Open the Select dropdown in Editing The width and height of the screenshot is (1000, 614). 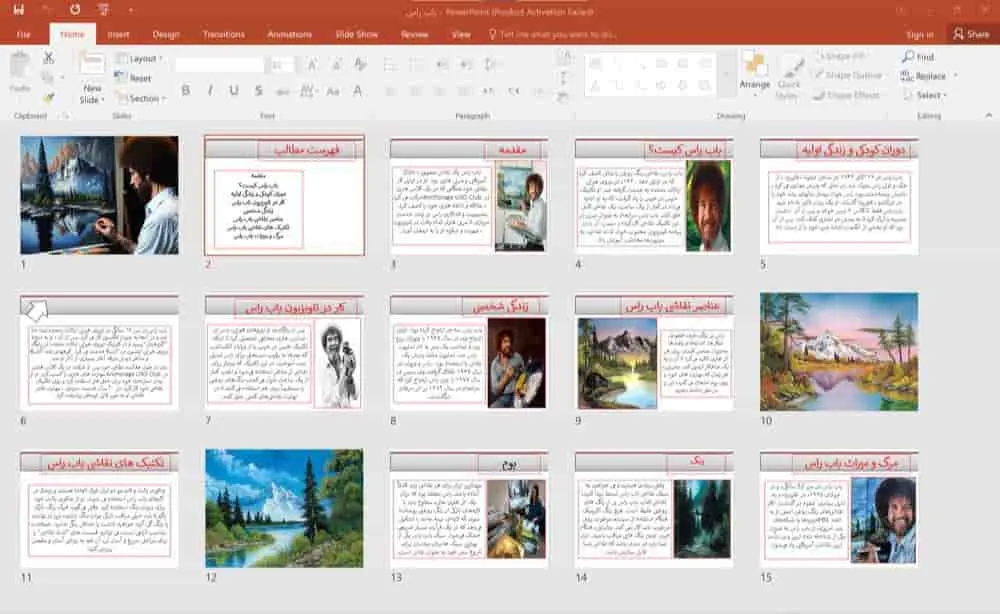point(928,95)
